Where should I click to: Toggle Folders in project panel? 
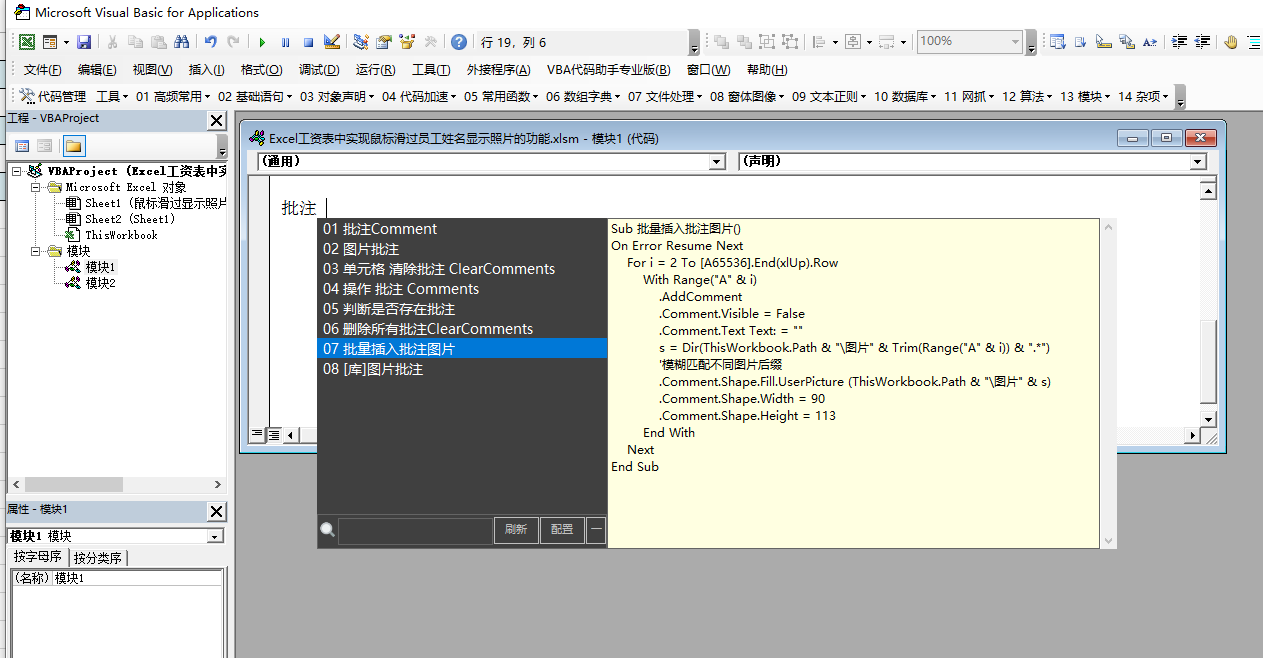click(x=73, y=146)
